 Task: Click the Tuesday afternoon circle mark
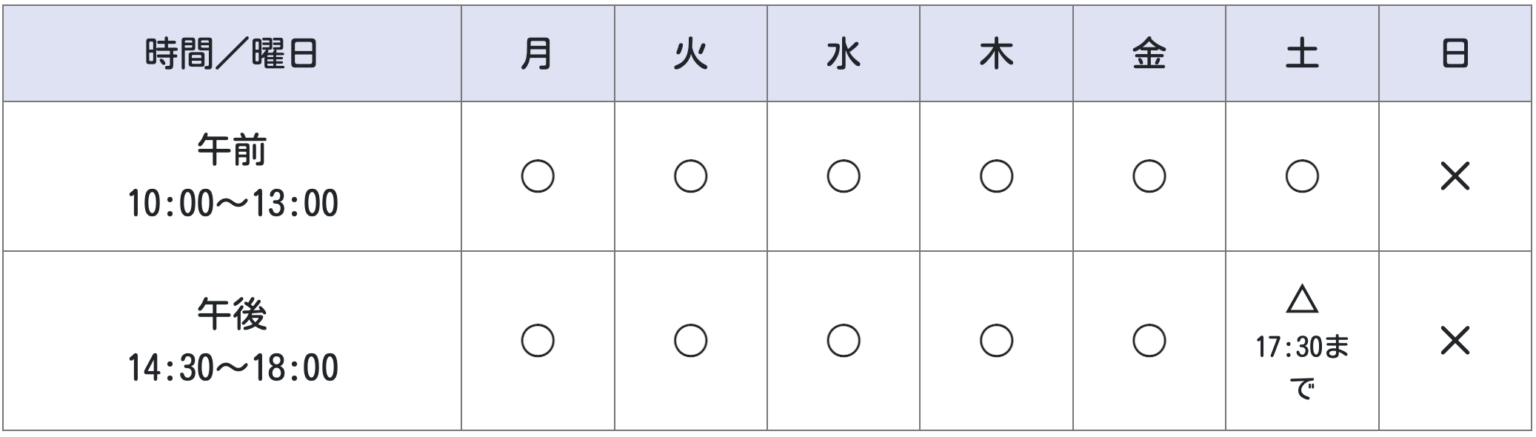691,341
